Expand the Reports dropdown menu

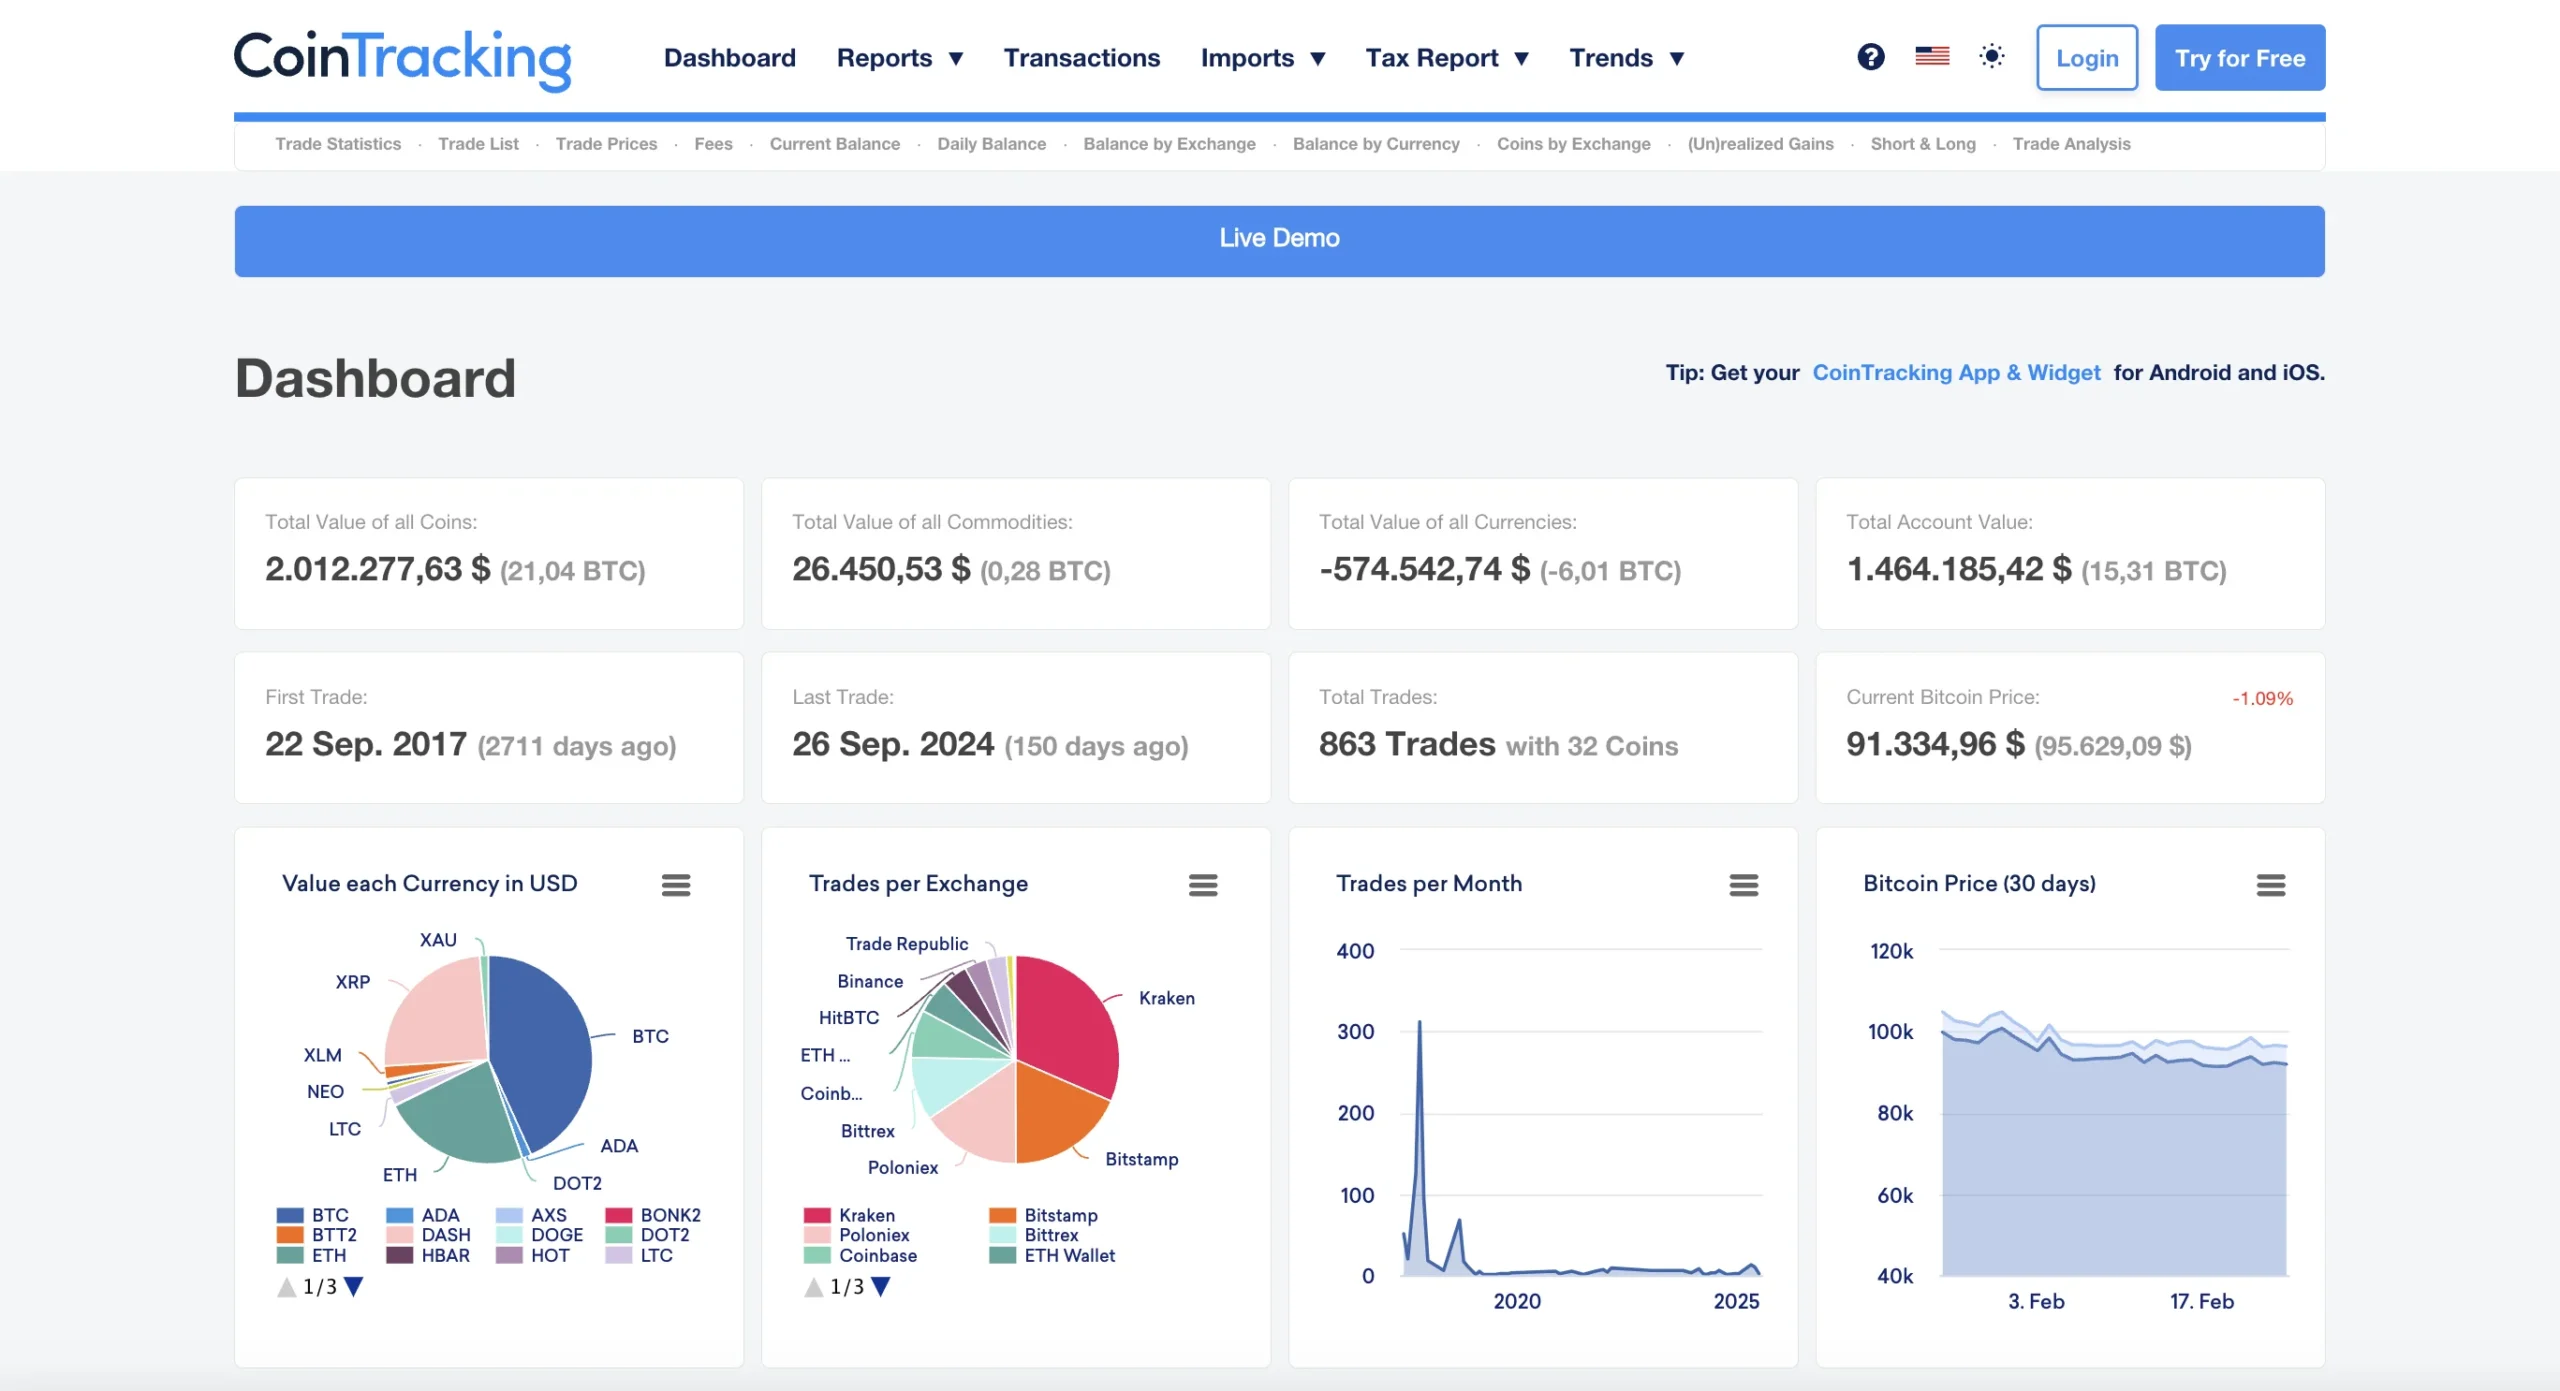(x=900, y=58)
